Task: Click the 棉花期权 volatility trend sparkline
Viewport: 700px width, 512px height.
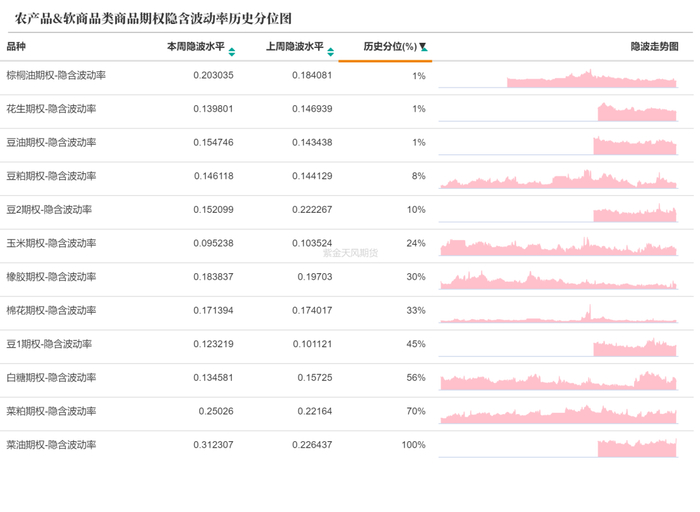Action: click(558, 316)
